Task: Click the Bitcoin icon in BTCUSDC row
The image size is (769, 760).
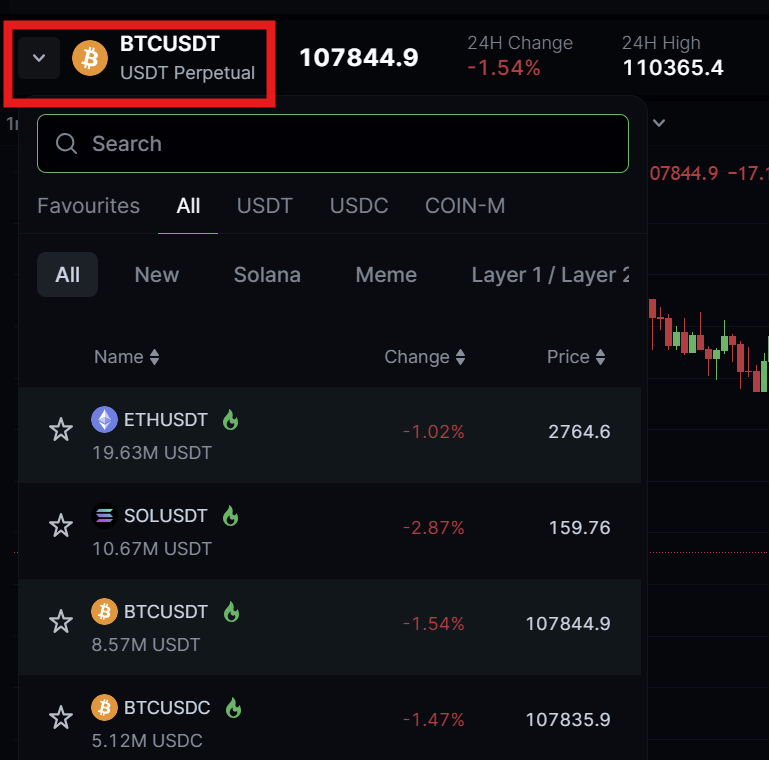Action: pyautogui.click(x=104, y=708)
